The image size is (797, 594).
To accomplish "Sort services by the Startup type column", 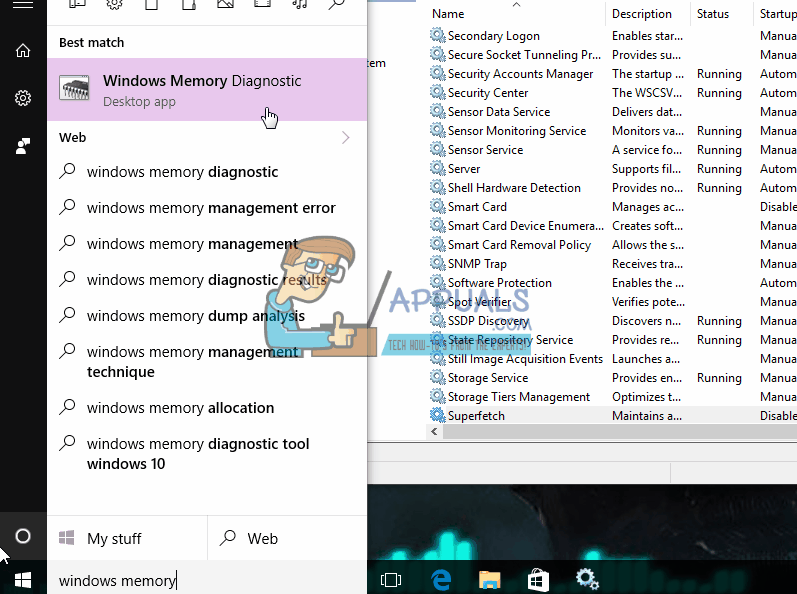I will [x=775, y=14].
